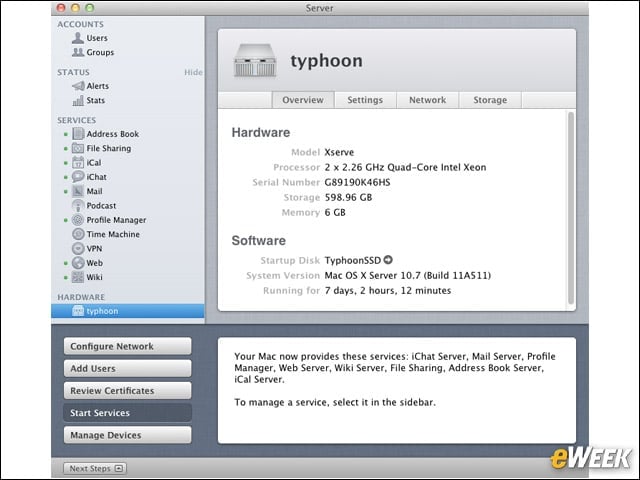Select the Podcast service icon

click(x=78, y=206)
